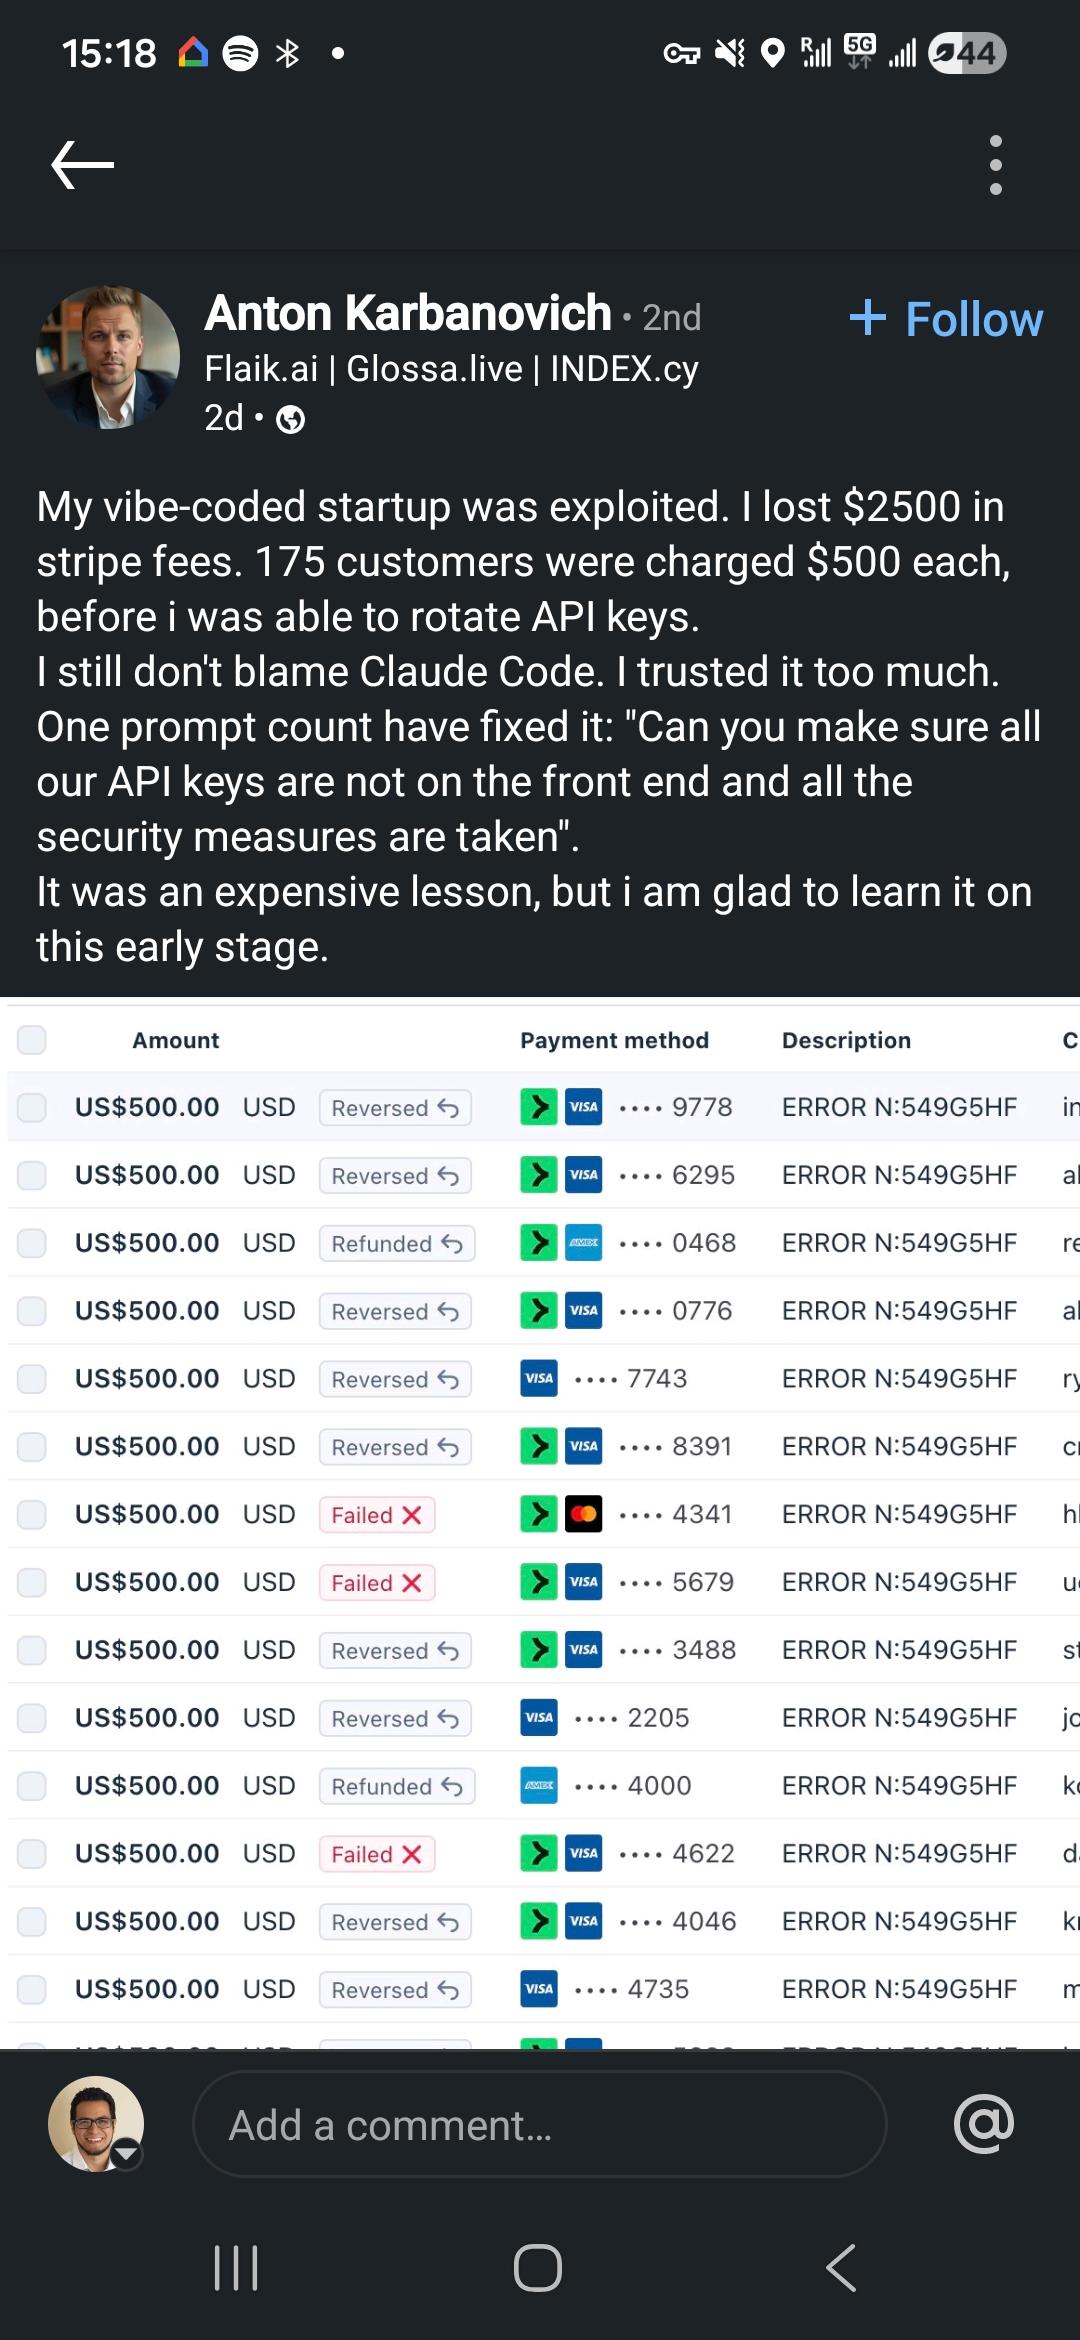Open the commenter identity switcher arrow
Image resolution: width=1080 pixels, height=2340 pixels.
pyautogui.click(x=126, y=2152)
